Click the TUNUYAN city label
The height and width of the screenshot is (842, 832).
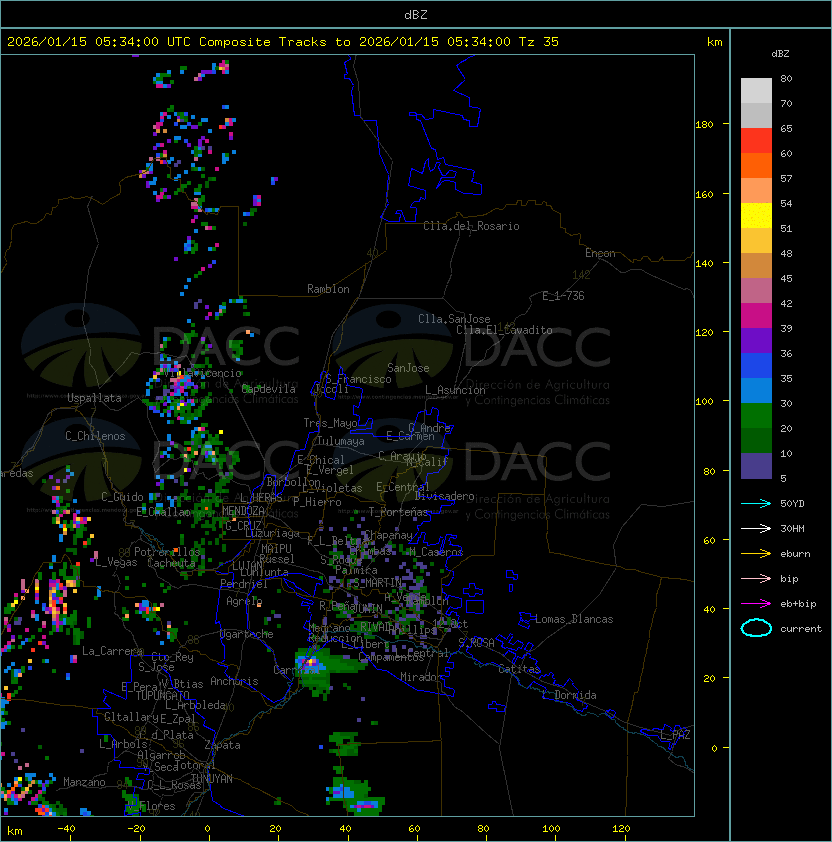[x=212, y=779]
